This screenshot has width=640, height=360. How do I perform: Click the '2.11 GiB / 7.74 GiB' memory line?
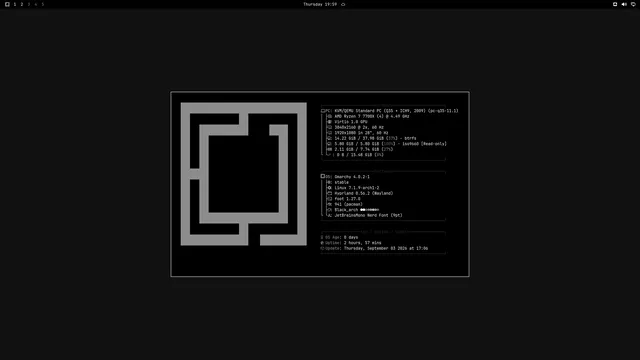[364, 149]
